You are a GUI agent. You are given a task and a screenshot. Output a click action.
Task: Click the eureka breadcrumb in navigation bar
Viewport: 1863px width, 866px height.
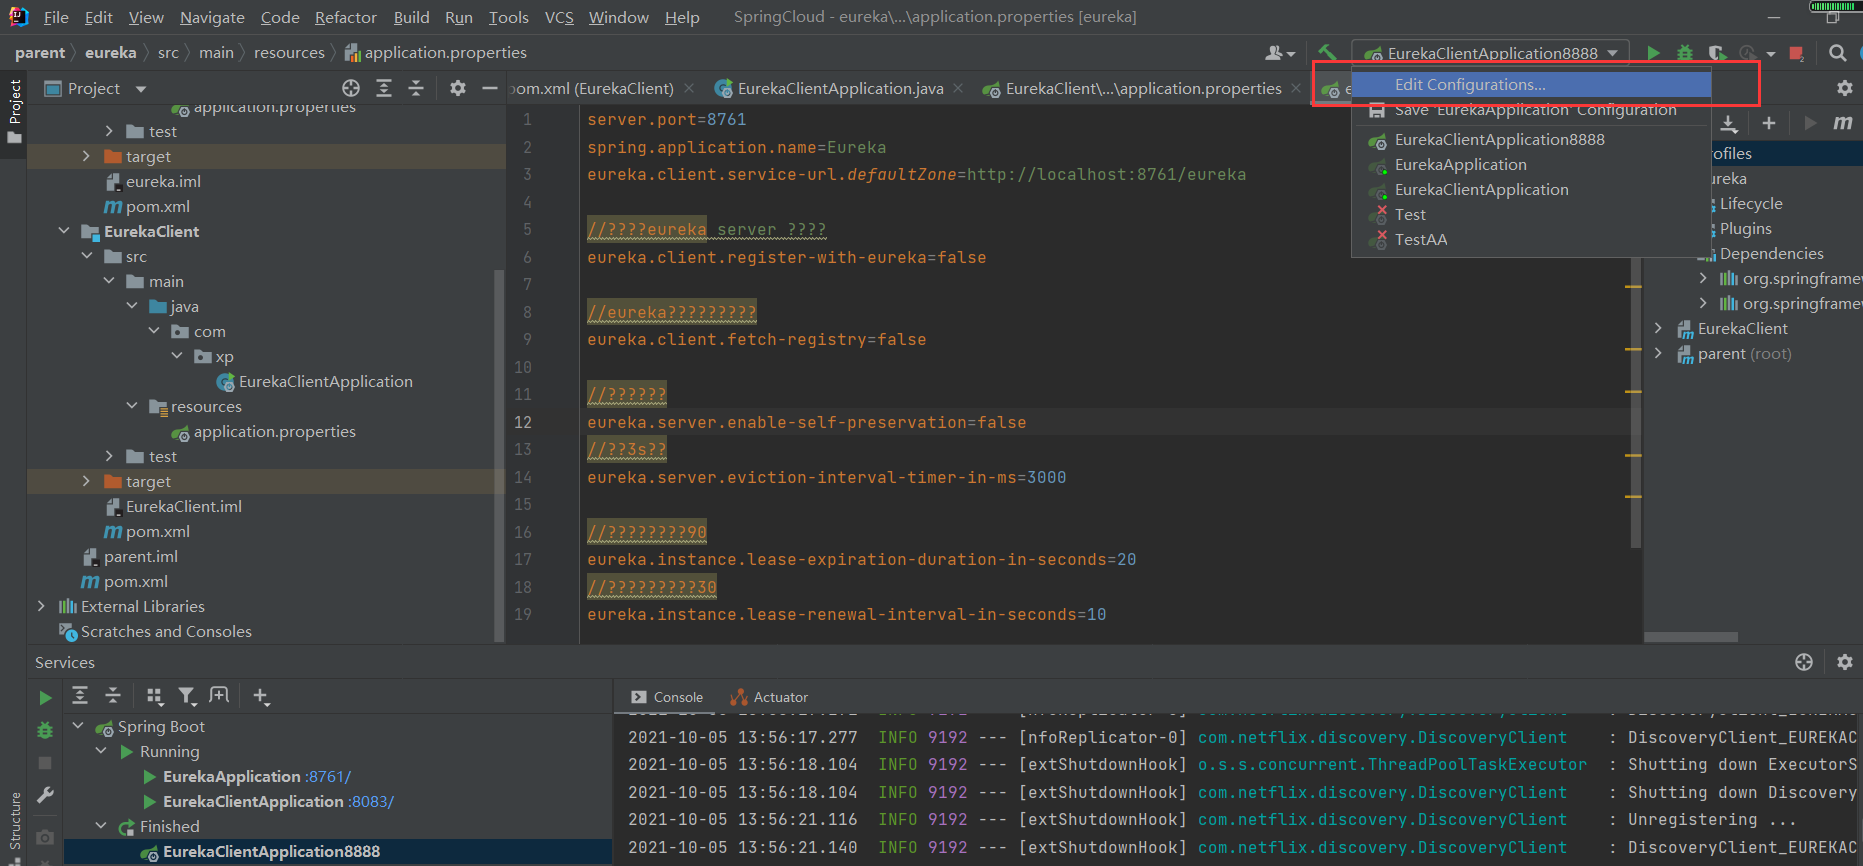110,53
